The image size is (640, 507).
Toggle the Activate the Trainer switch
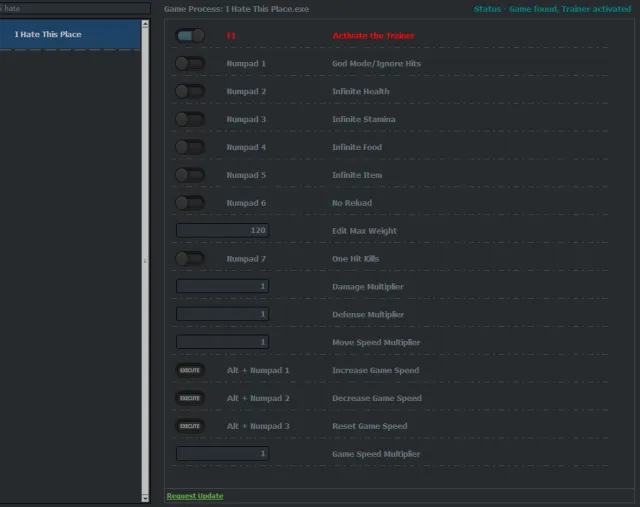click(x=190, y=36)
